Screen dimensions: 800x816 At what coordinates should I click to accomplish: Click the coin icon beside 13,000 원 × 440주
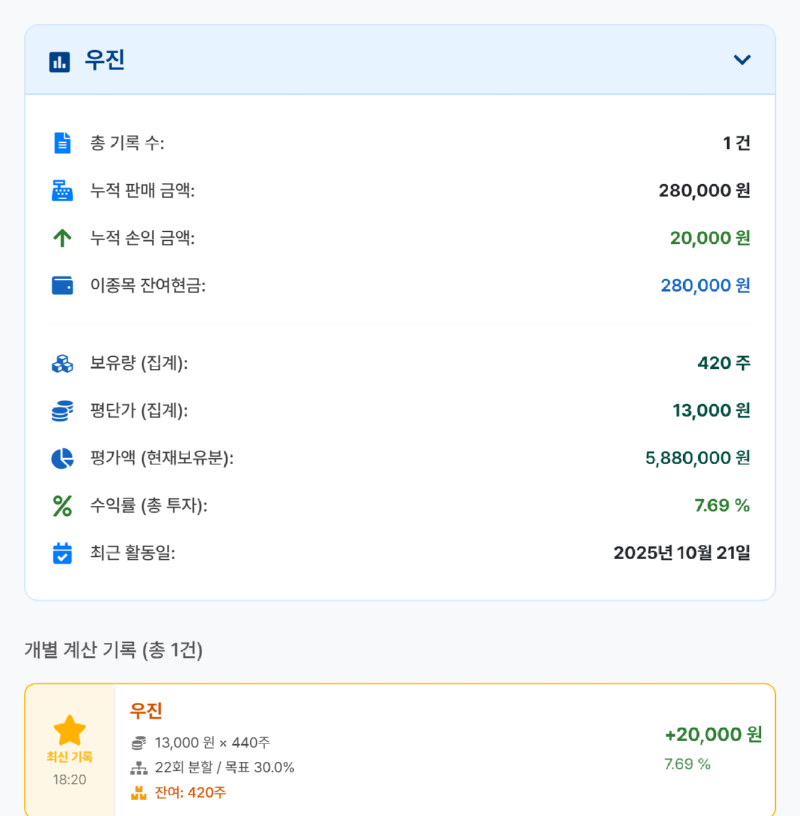pyautogui.click(x=137, y=743)
